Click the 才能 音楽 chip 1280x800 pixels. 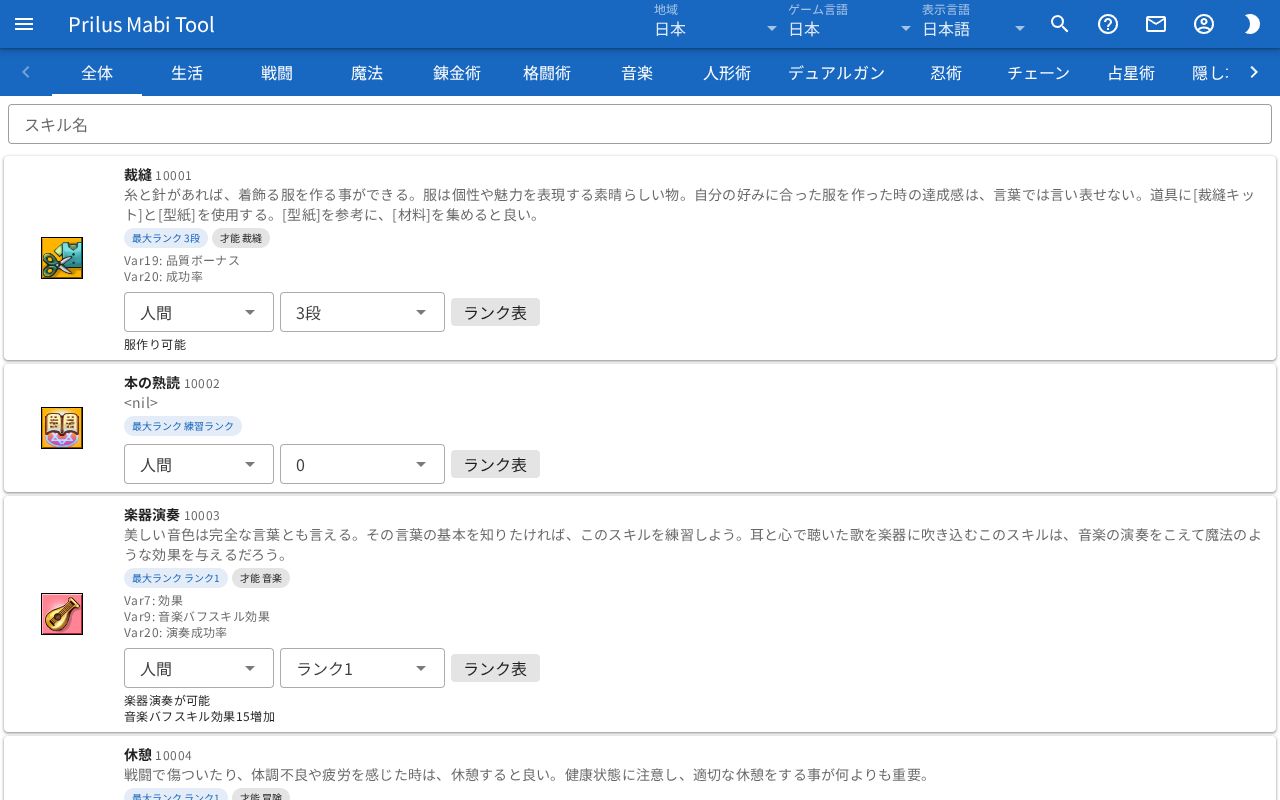click(x=261, y=578)
